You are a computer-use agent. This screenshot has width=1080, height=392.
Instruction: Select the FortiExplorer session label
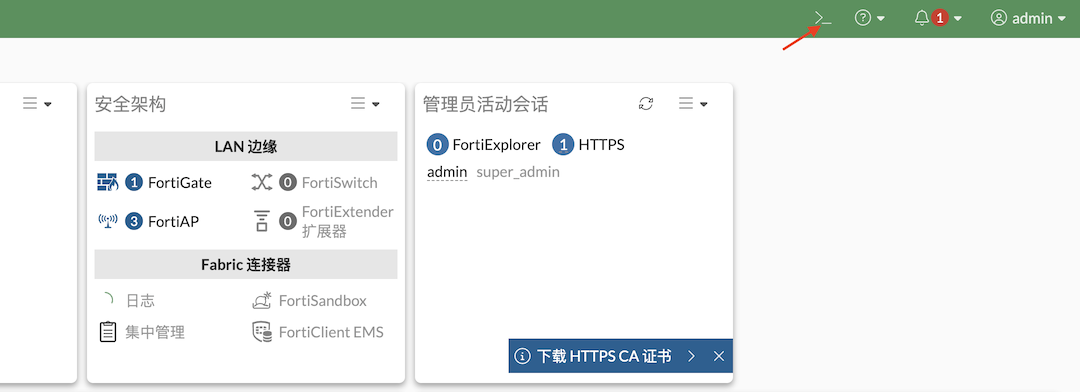(497, 145)
